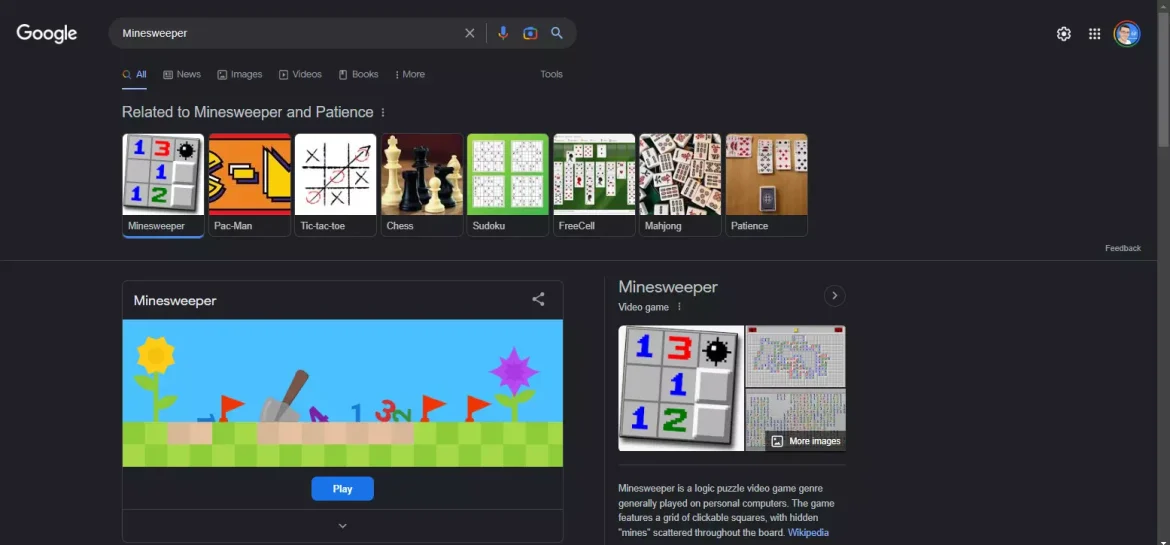
Task: Click the More images button
Action: [x=805, y=441]
